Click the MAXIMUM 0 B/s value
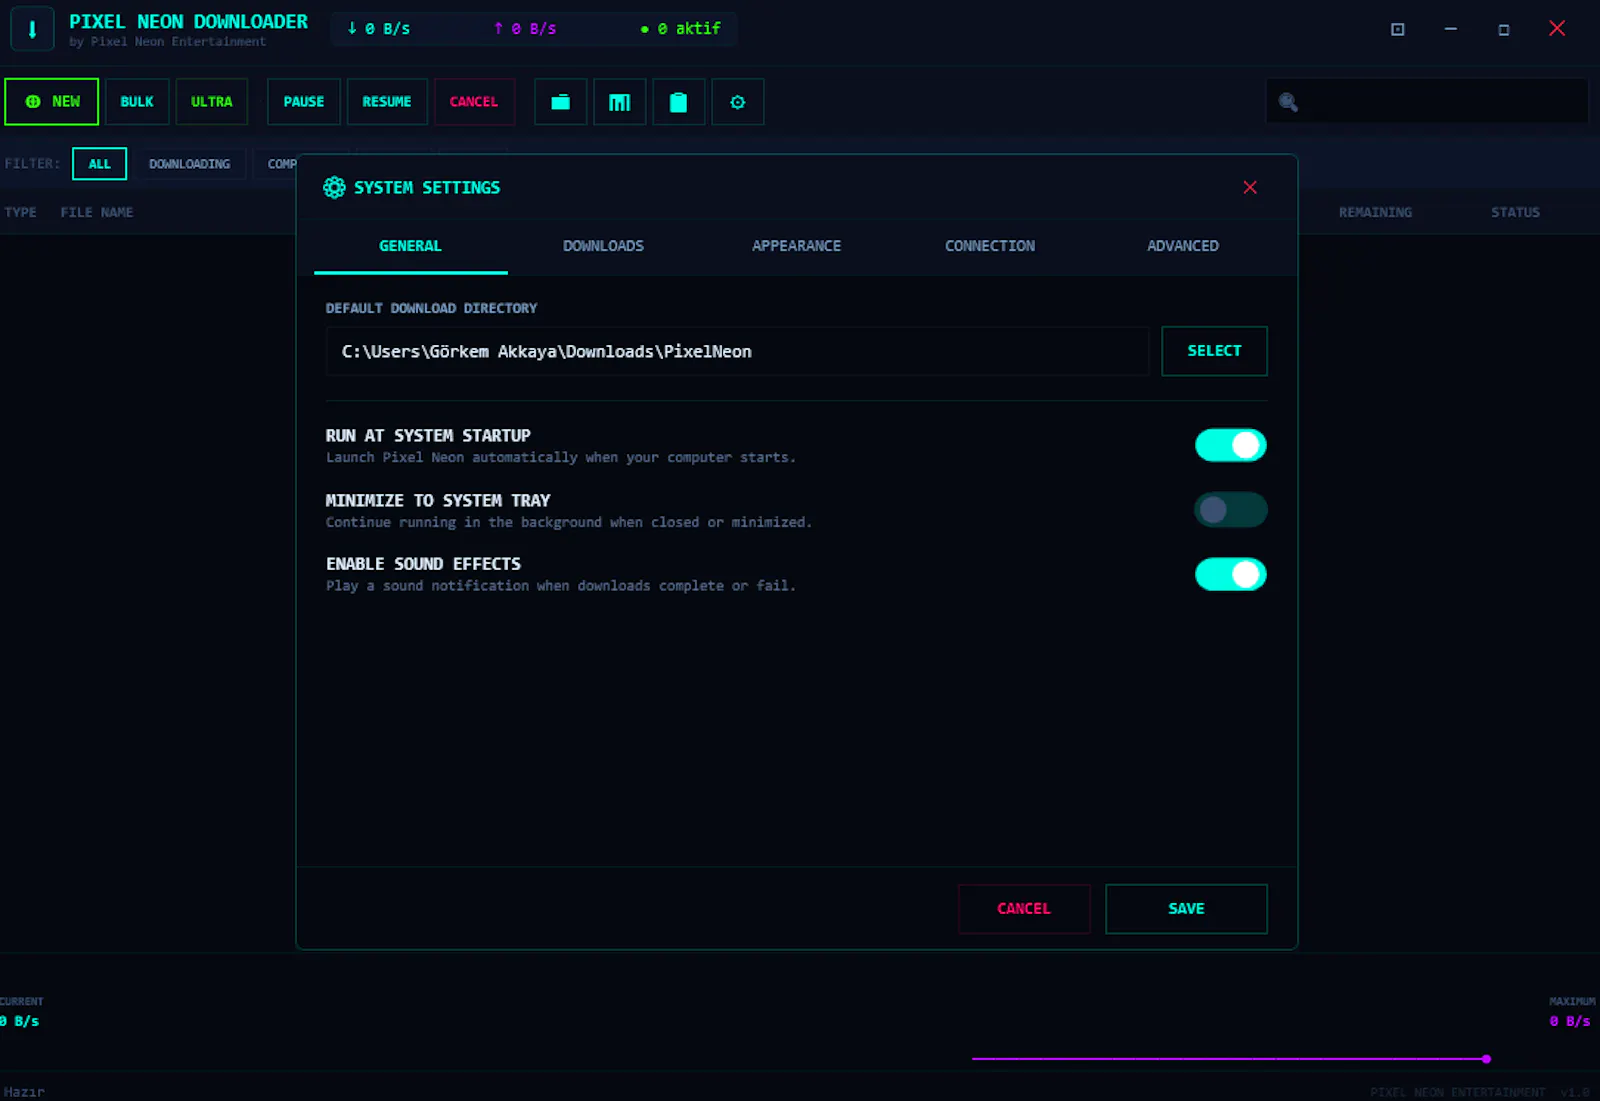The width and height of the screenshot is (1600, 1101). [x=1570, y=1021]
